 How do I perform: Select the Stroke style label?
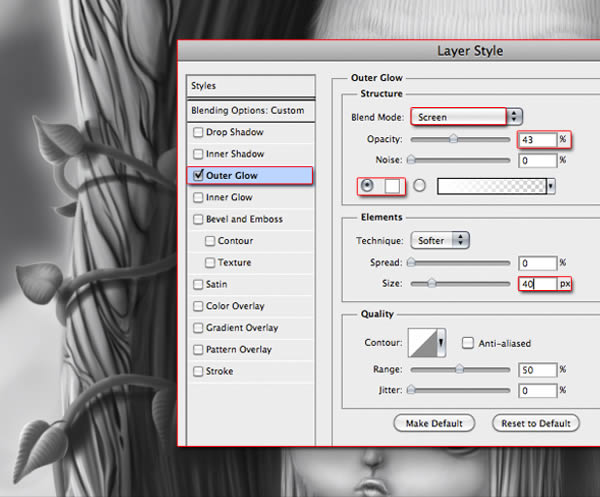click(x=220, y=371)
